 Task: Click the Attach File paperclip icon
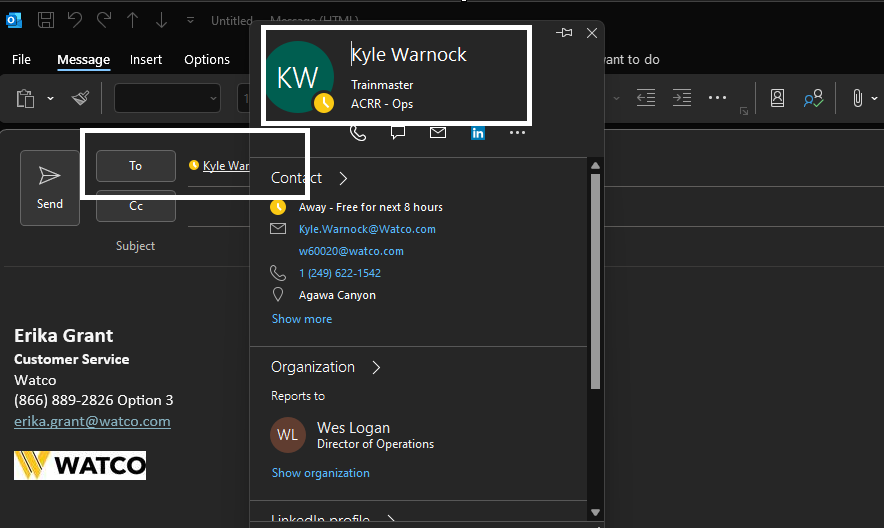858,98
